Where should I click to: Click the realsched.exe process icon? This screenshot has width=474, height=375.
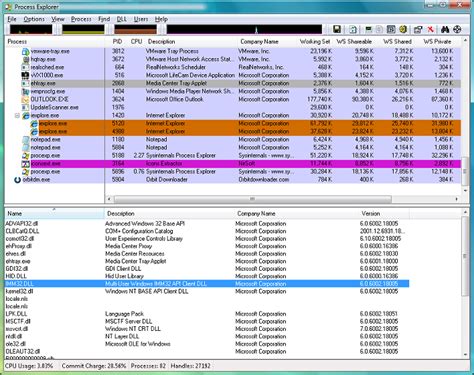pos(25,68)
